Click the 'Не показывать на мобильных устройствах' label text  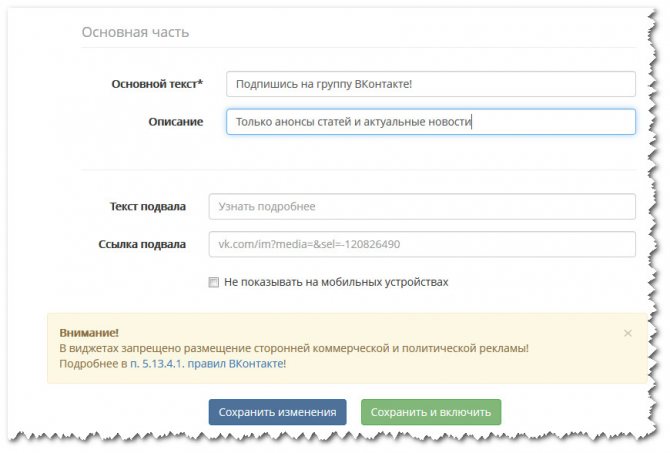pos(336,282)
